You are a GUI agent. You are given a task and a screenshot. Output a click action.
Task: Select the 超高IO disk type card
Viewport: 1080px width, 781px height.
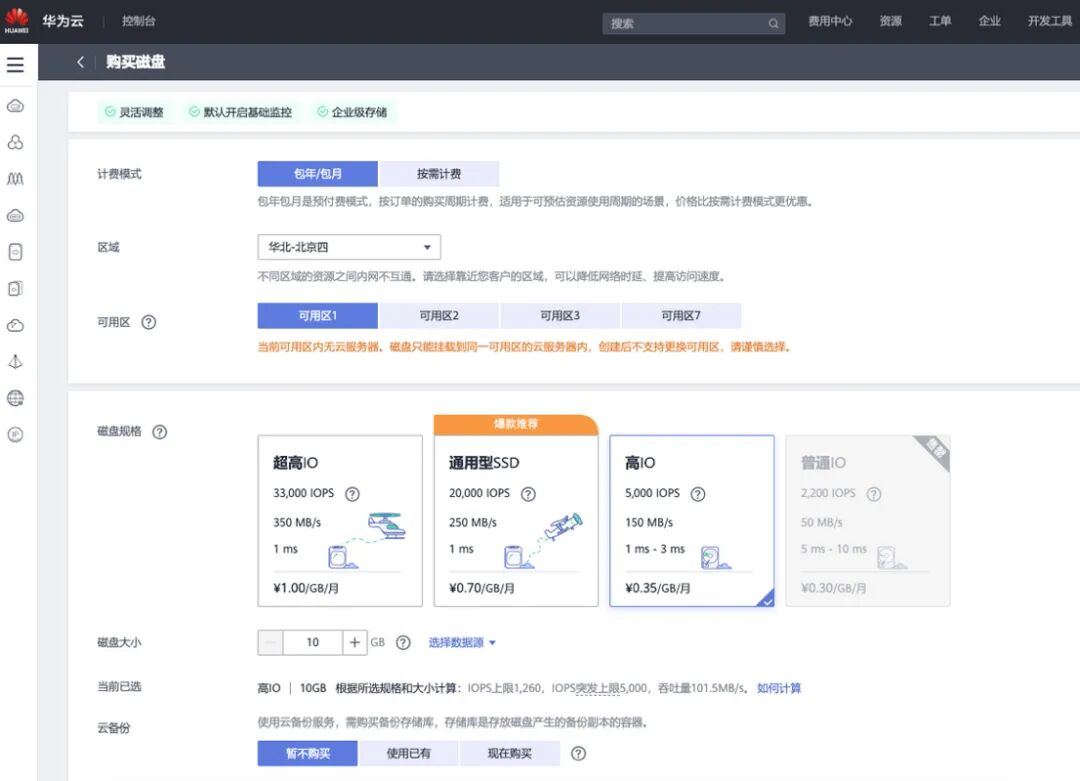point(340,521)
